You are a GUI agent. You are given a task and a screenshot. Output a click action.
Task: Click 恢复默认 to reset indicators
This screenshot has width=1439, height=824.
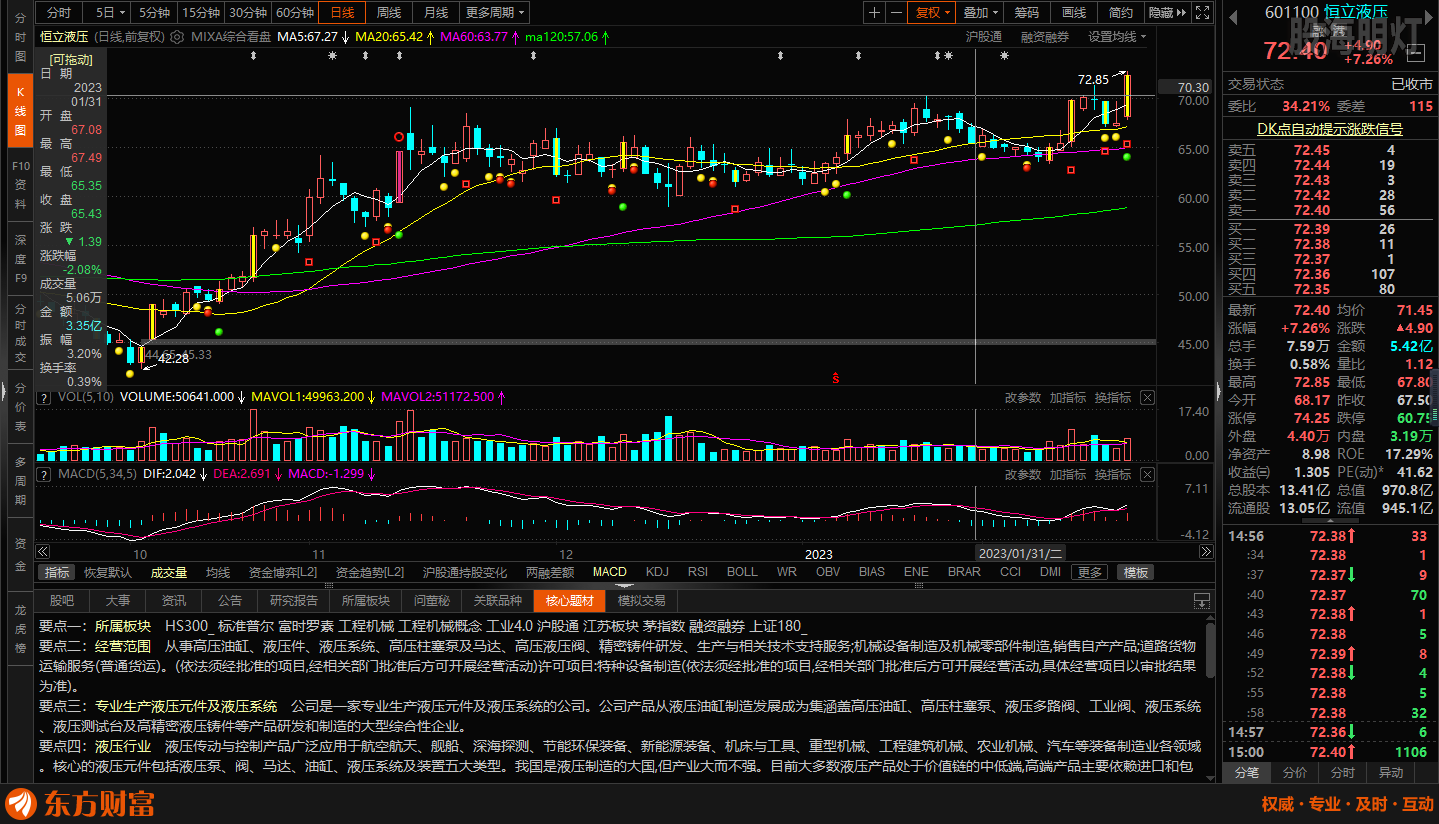click(x=108, y=573)
